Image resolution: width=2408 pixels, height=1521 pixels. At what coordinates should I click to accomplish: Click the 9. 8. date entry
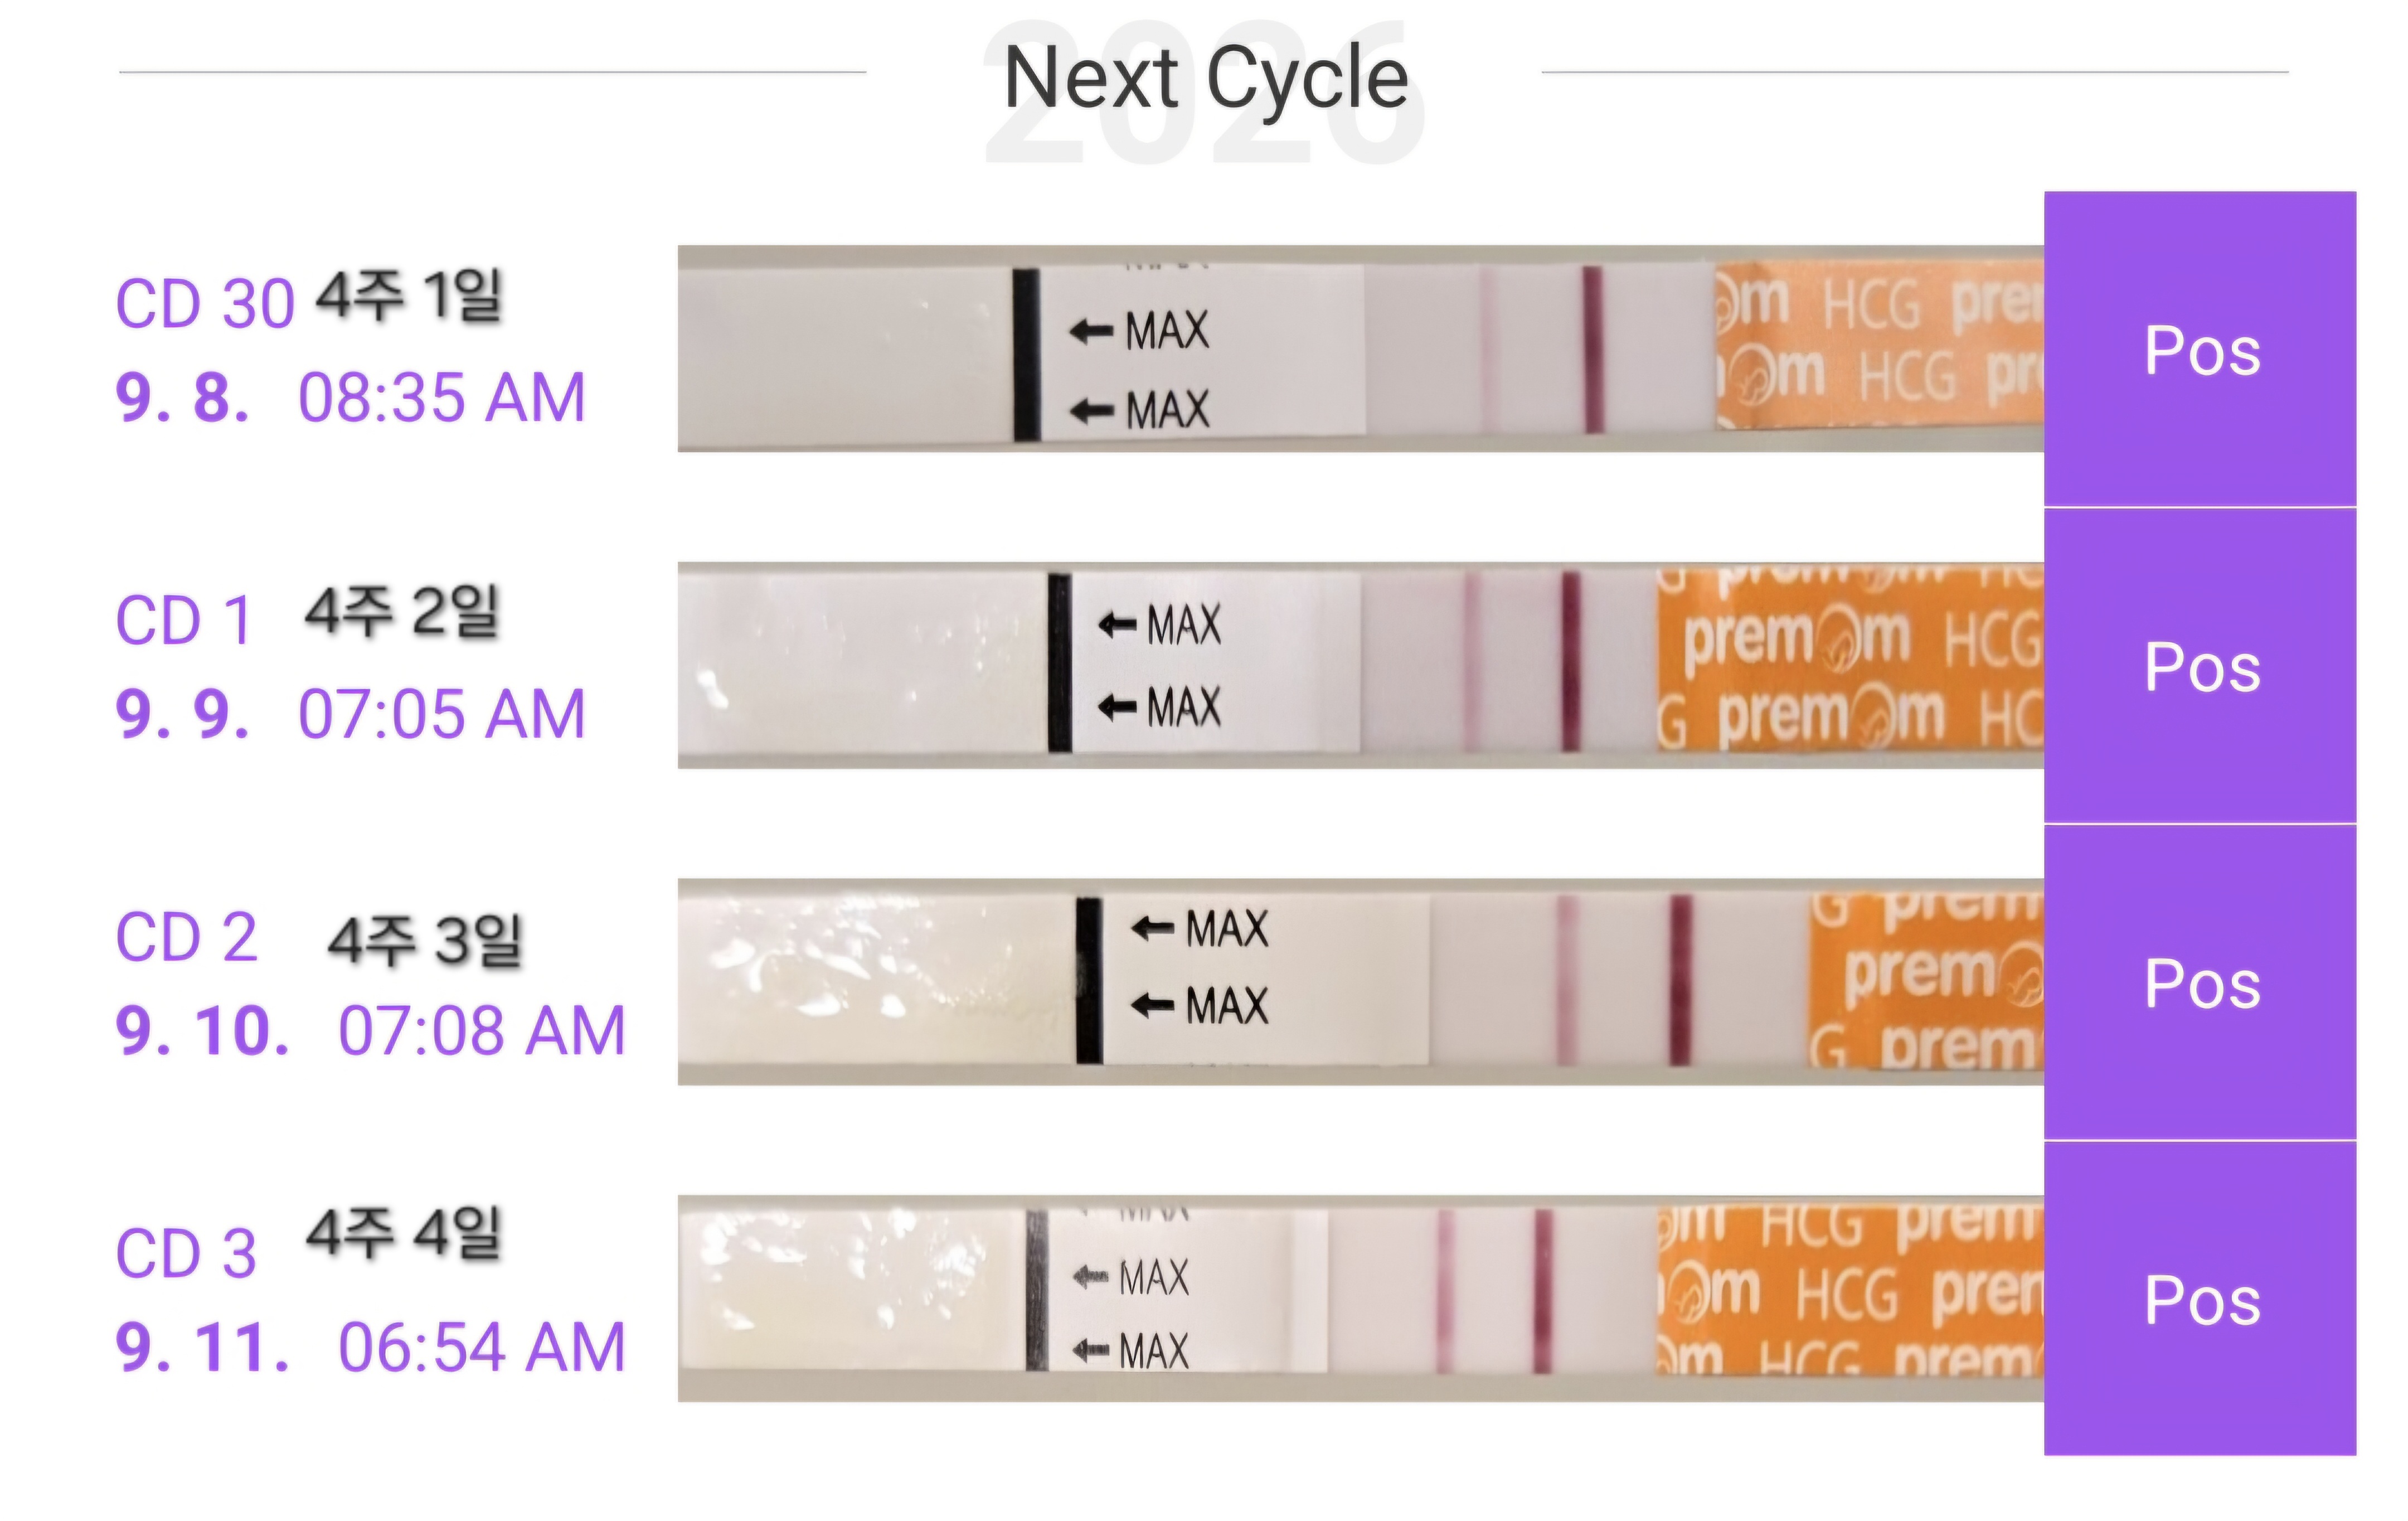182,397
